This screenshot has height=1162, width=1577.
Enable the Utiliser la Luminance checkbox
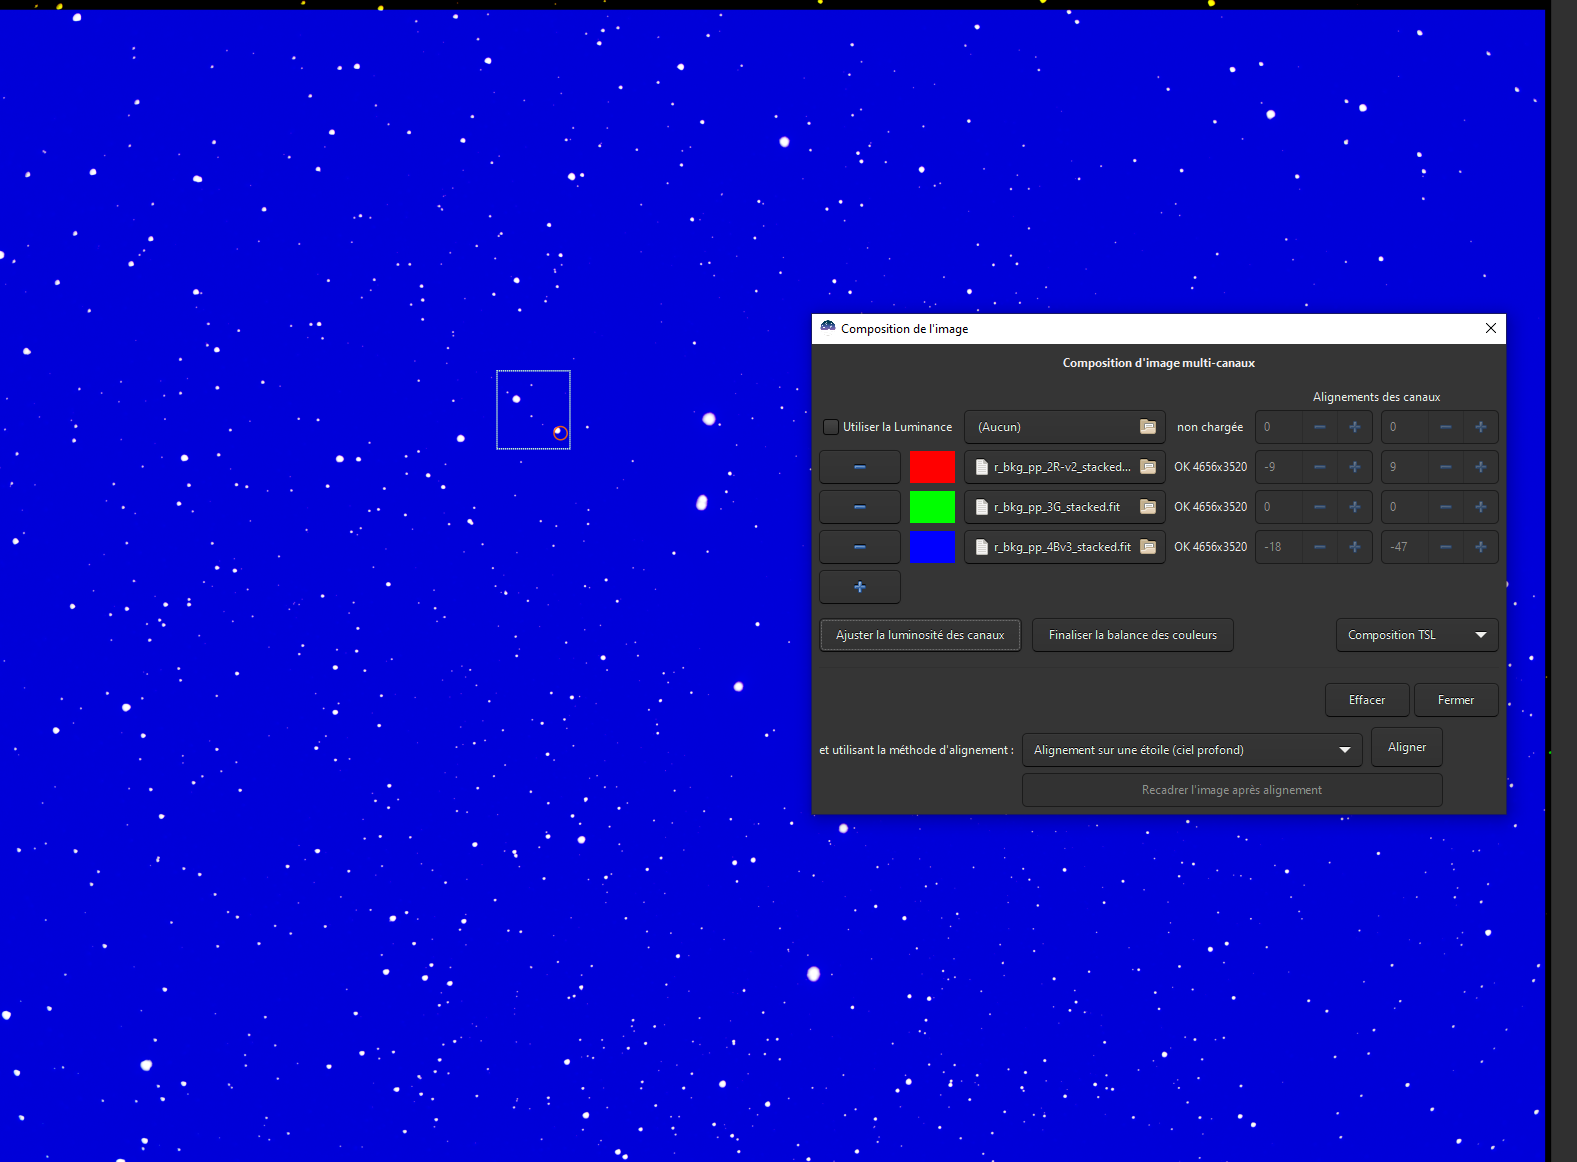click(x=831, y=427)
